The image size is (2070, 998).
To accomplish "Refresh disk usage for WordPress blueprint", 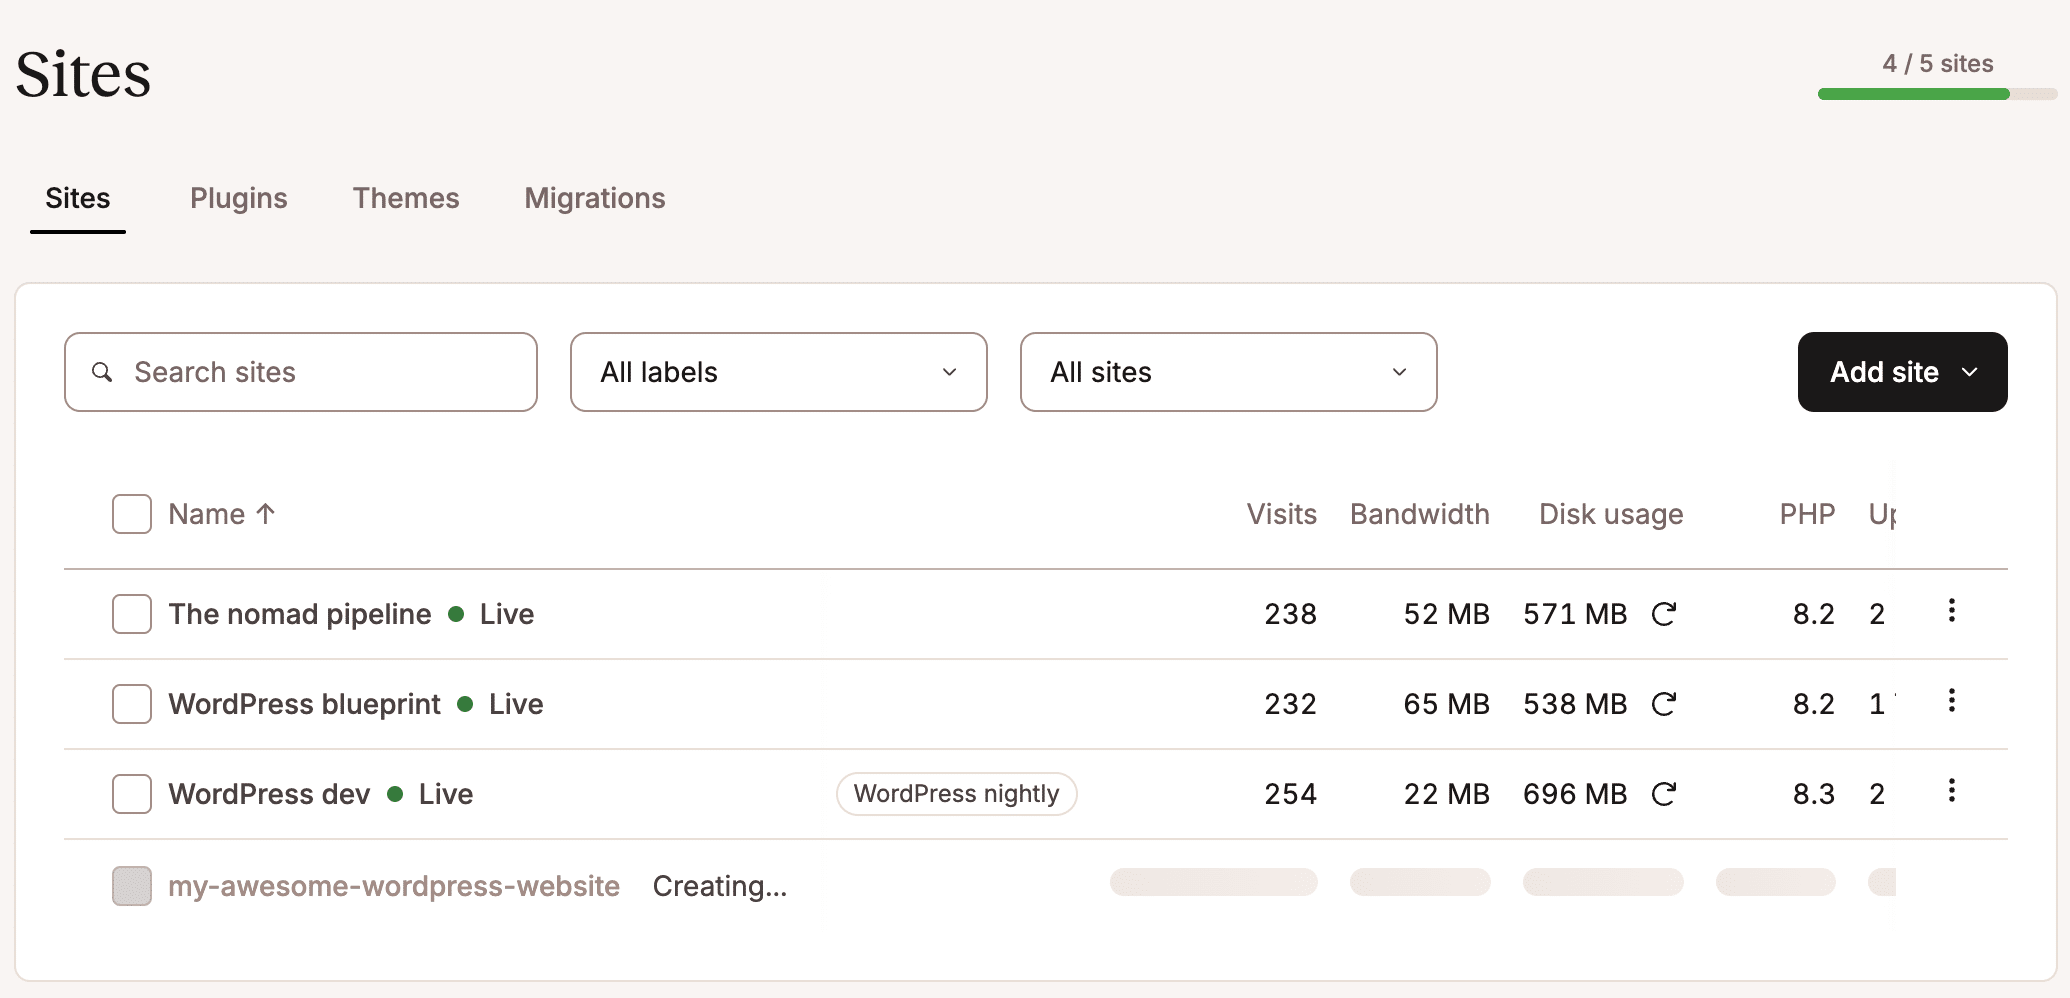I will point(1663,704).
